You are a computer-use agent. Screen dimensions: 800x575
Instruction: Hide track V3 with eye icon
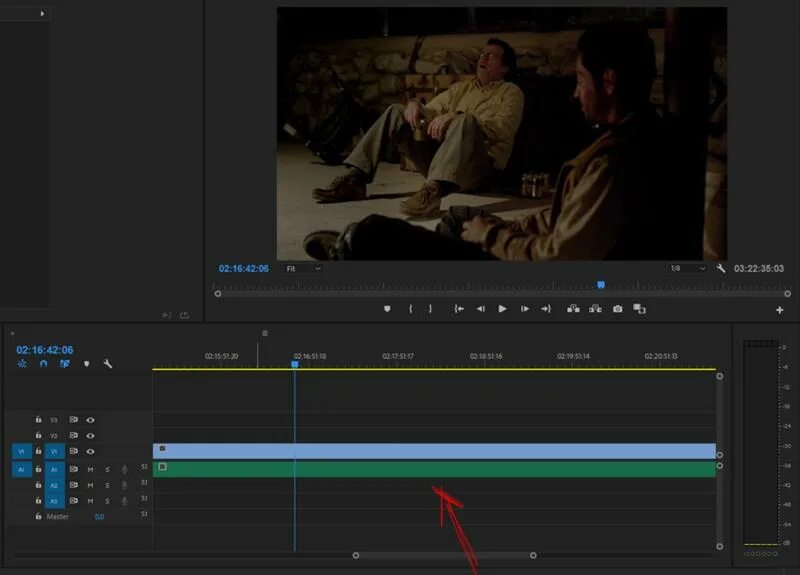coord(90,420)
